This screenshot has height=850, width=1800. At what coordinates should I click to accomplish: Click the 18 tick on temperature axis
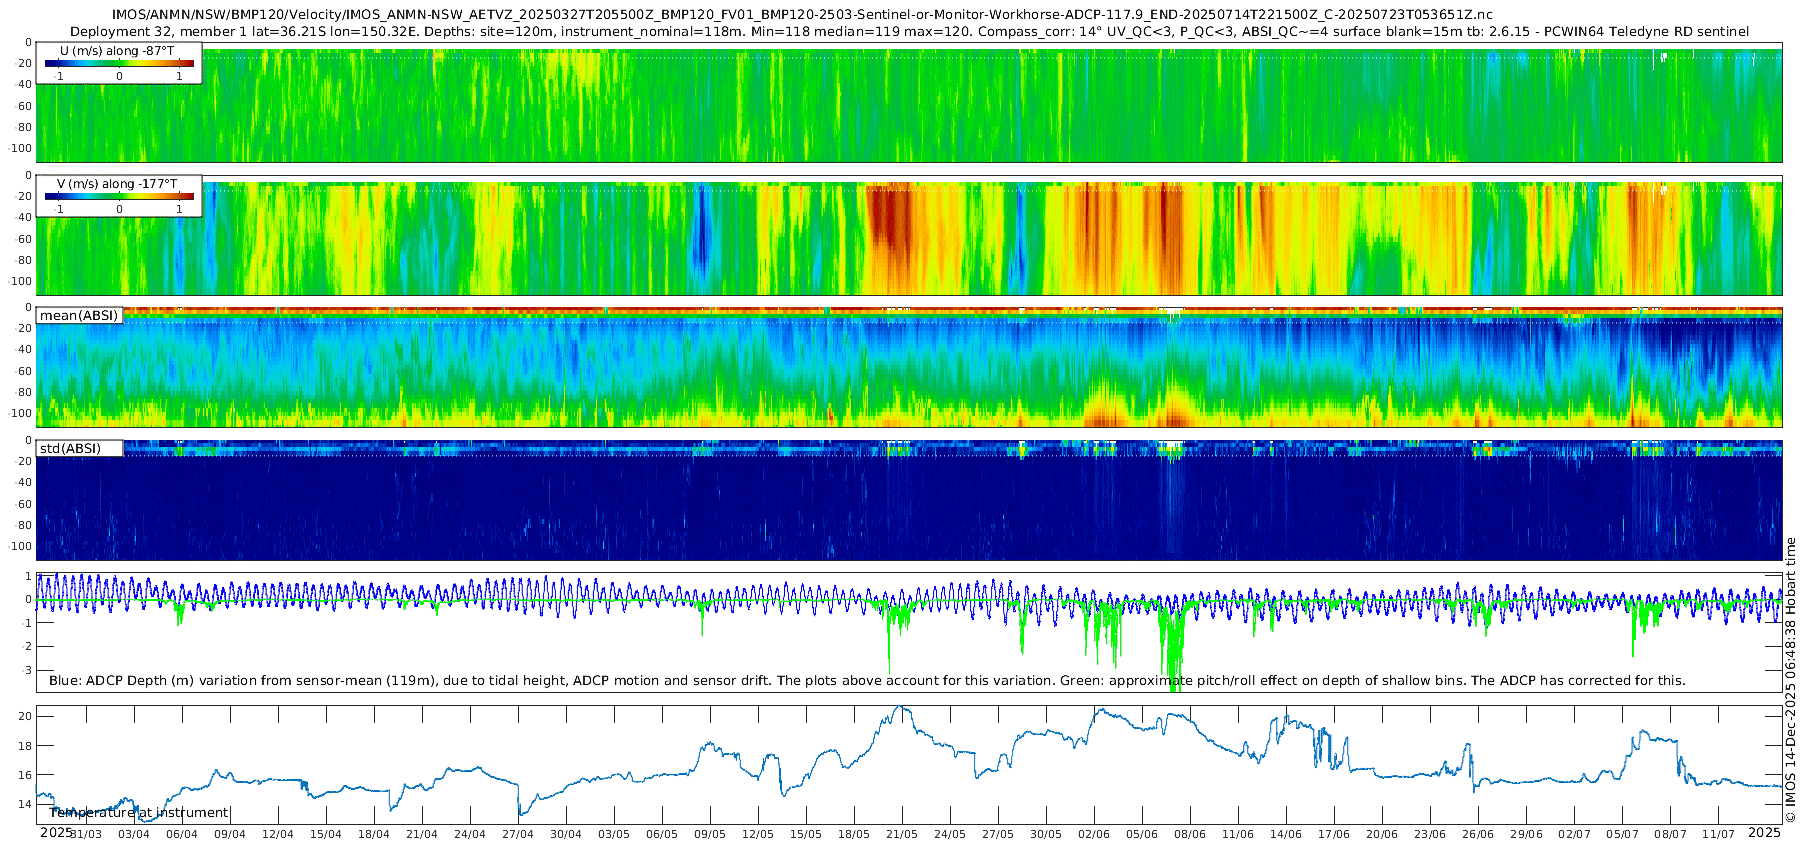tap(26, 746)
